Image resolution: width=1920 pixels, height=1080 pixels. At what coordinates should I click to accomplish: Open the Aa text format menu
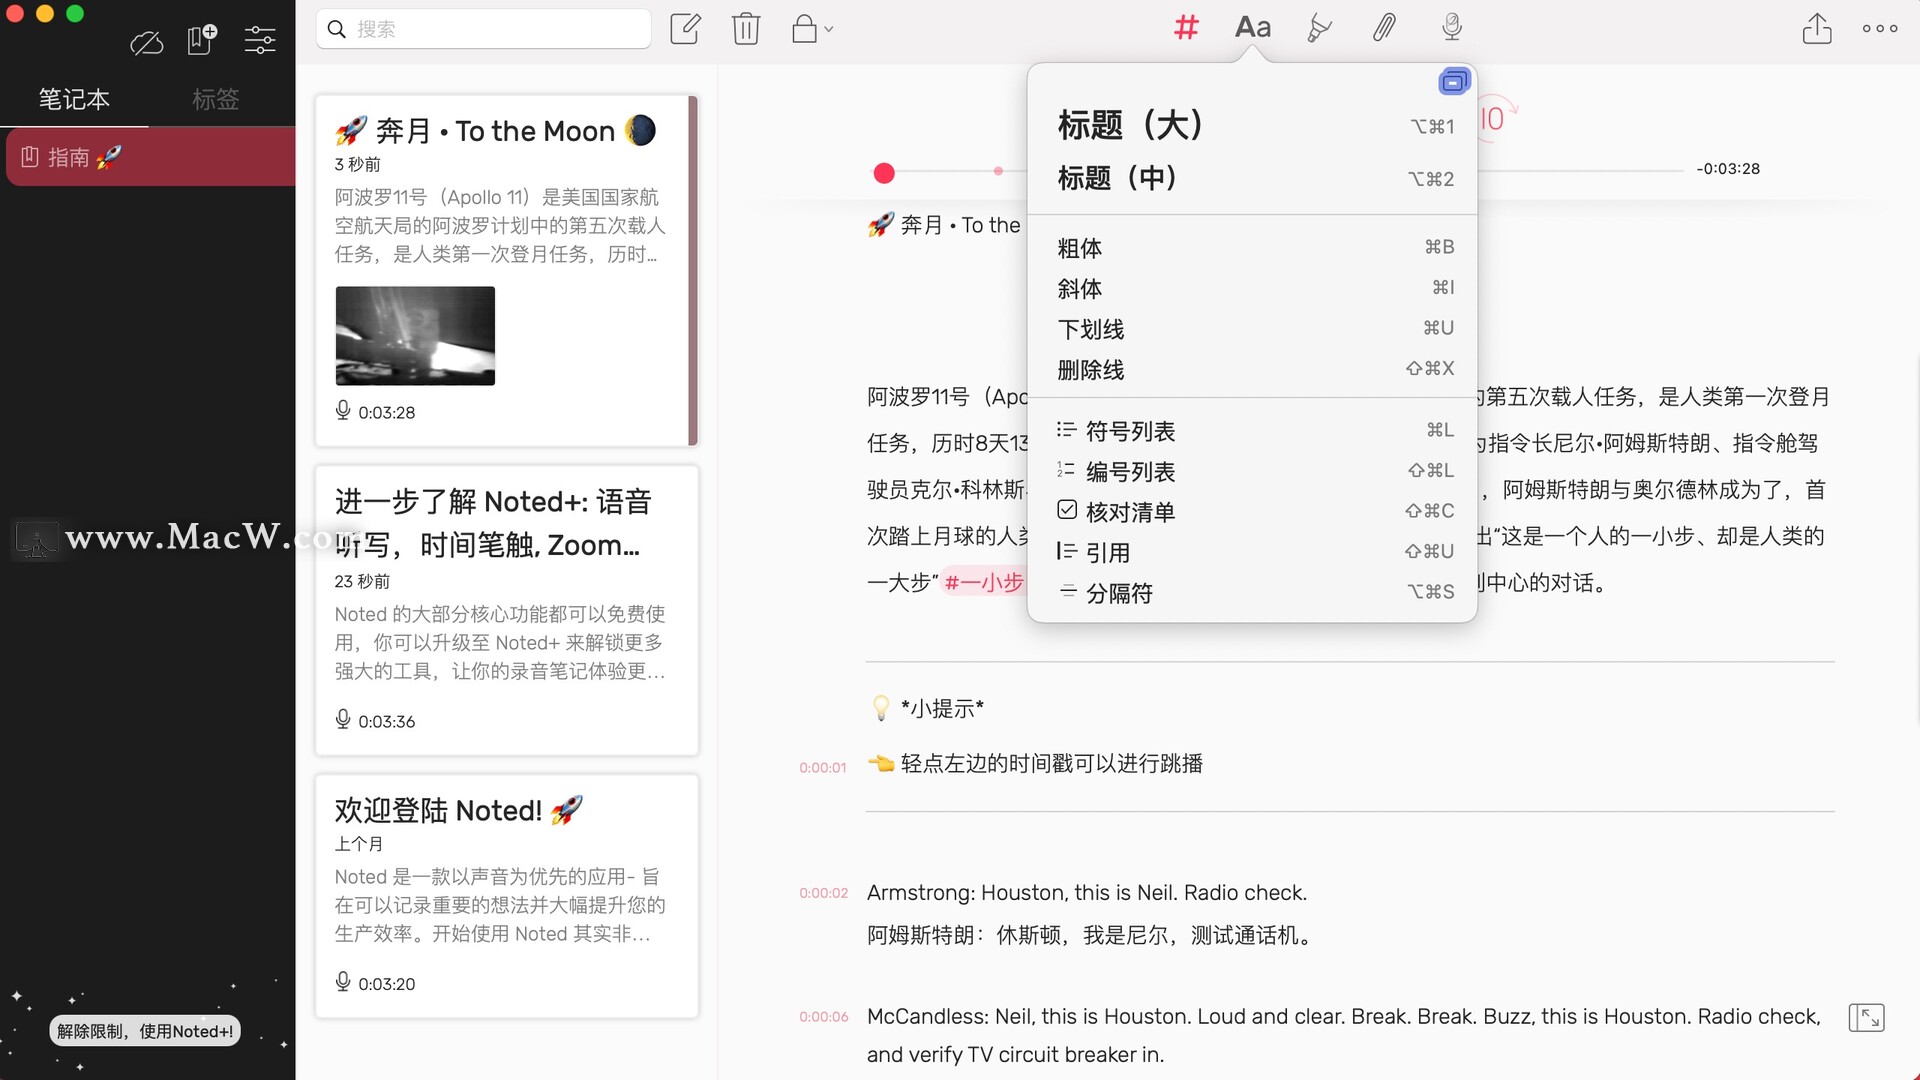[x=1252, y=28]
